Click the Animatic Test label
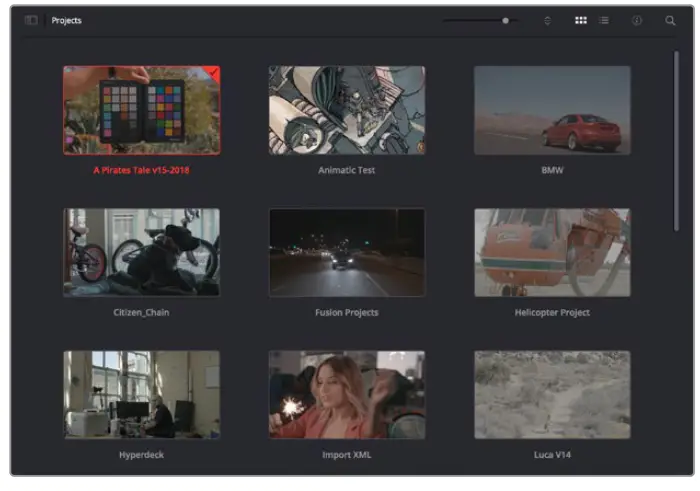Image resolution: width=700 pixels, height=491 pixels. pyautogui.click(x=346, y=170)
